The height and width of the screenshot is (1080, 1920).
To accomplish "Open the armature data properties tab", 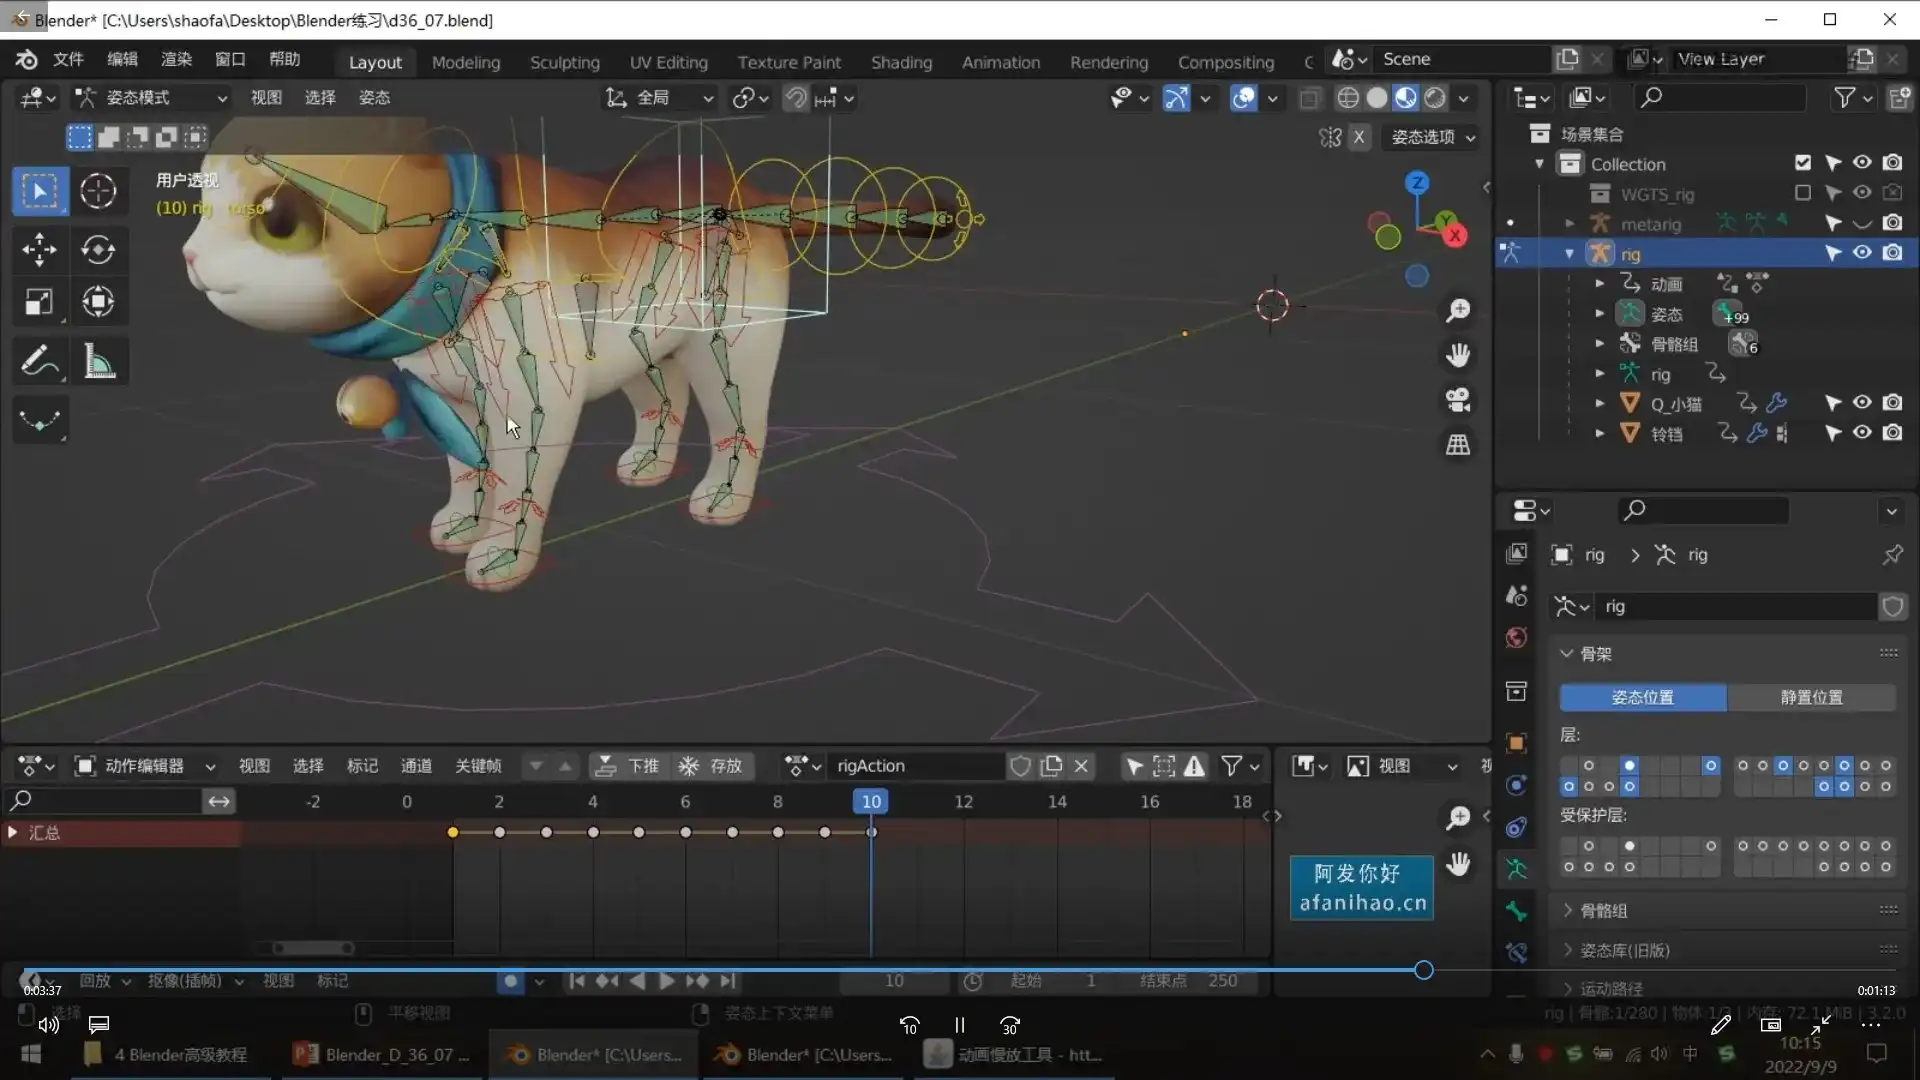I will click(1516, 868).
